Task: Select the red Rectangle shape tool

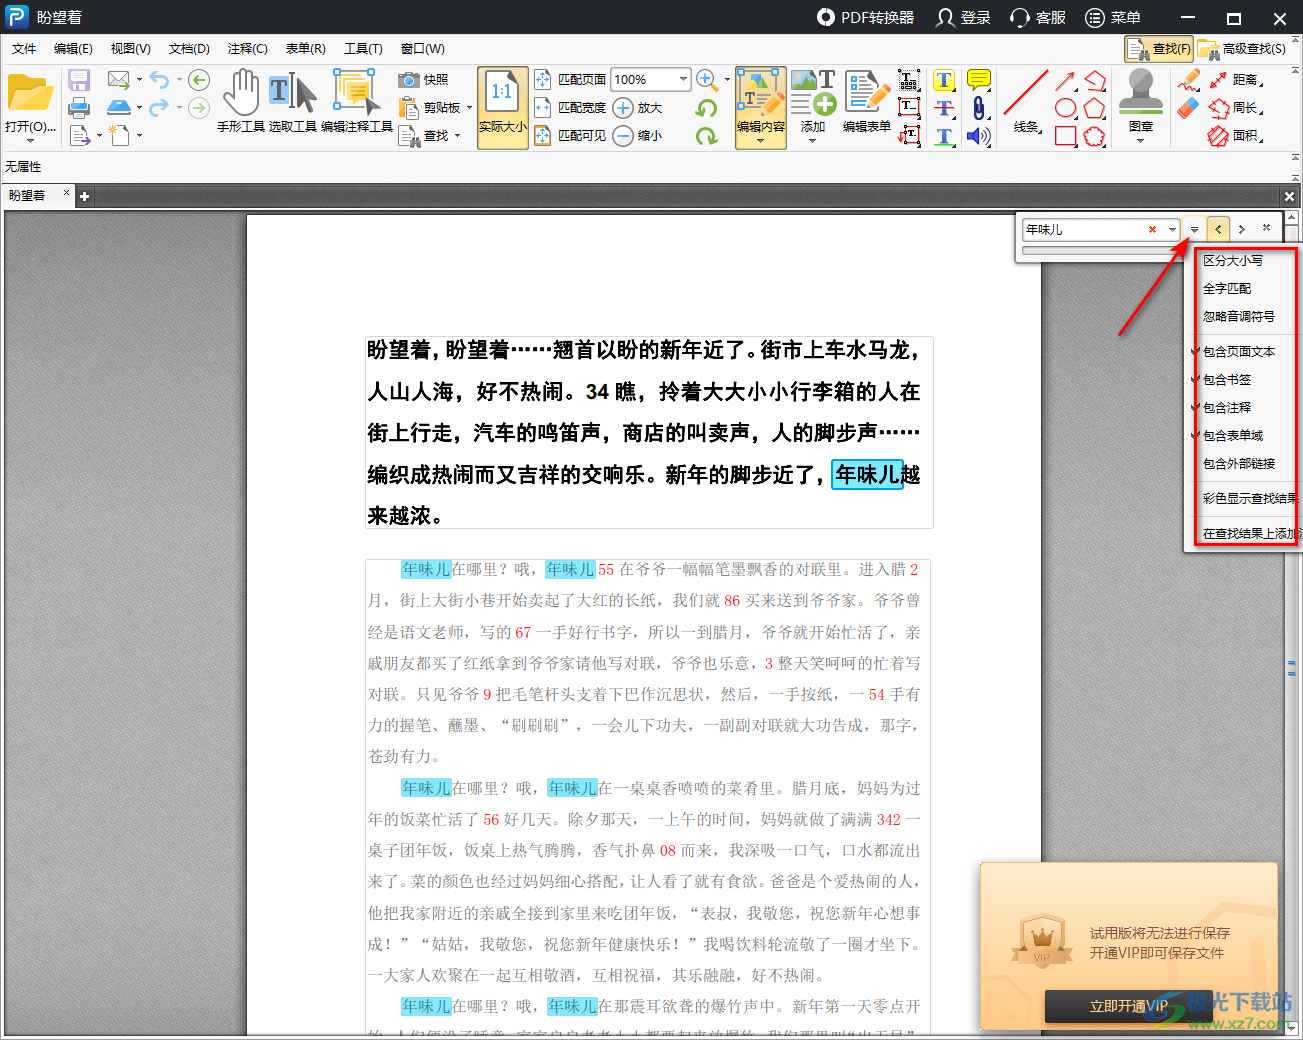Action: click(1066, 136)
